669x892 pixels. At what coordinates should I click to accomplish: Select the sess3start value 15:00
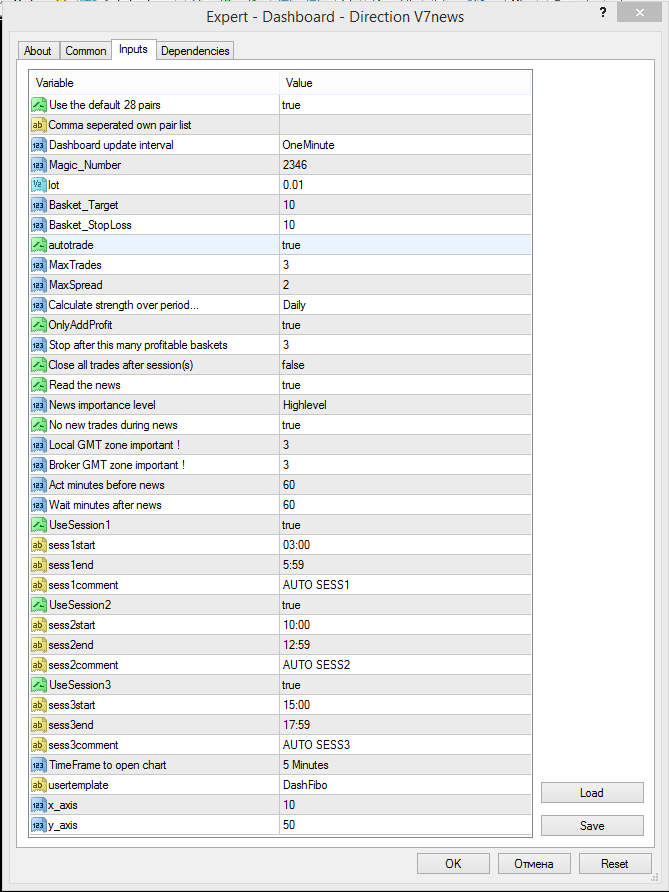point(405,705)
